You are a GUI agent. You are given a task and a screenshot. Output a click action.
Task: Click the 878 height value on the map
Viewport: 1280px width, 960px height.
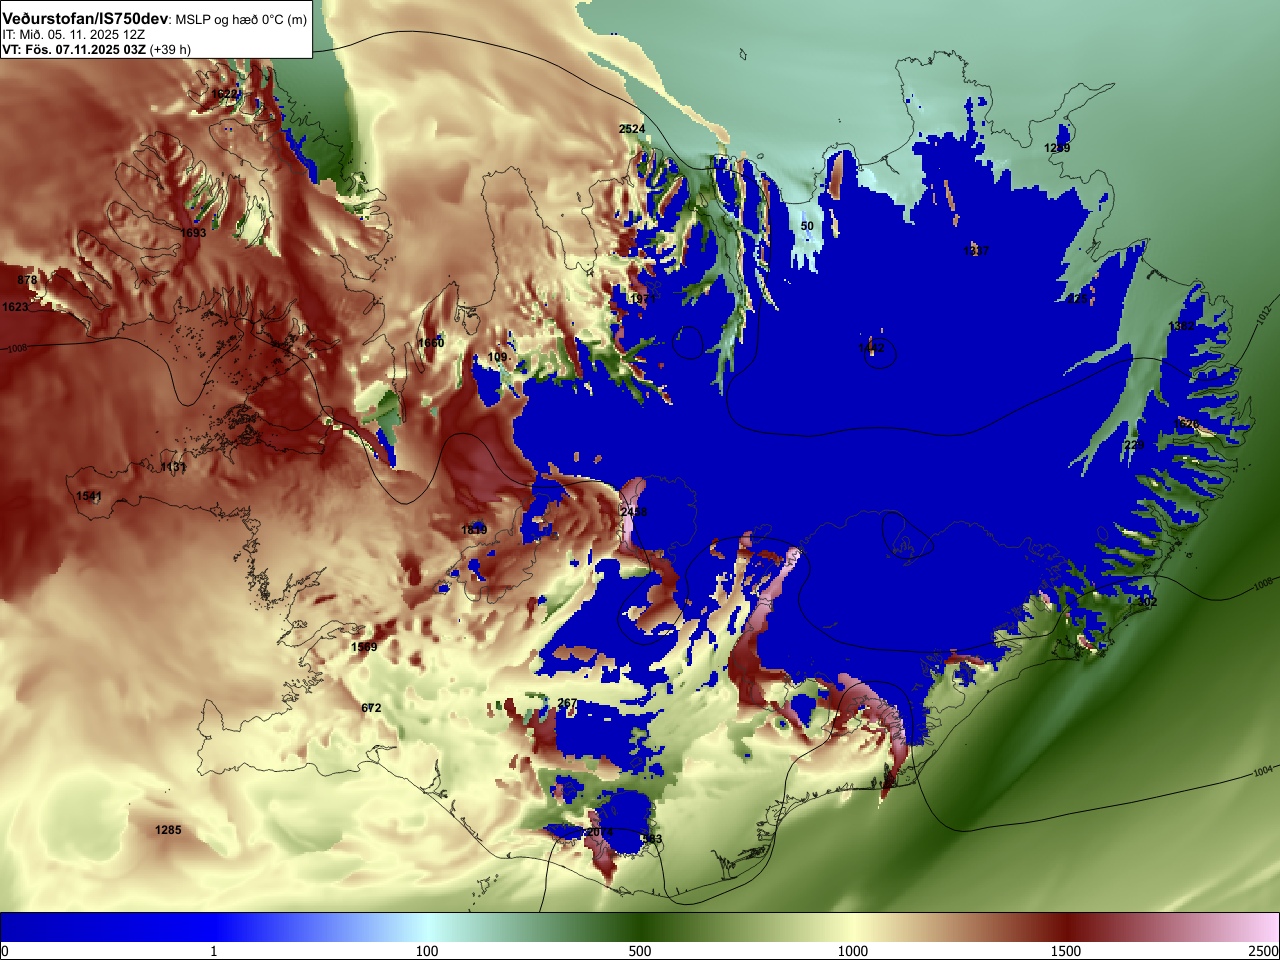pos(27,280)
